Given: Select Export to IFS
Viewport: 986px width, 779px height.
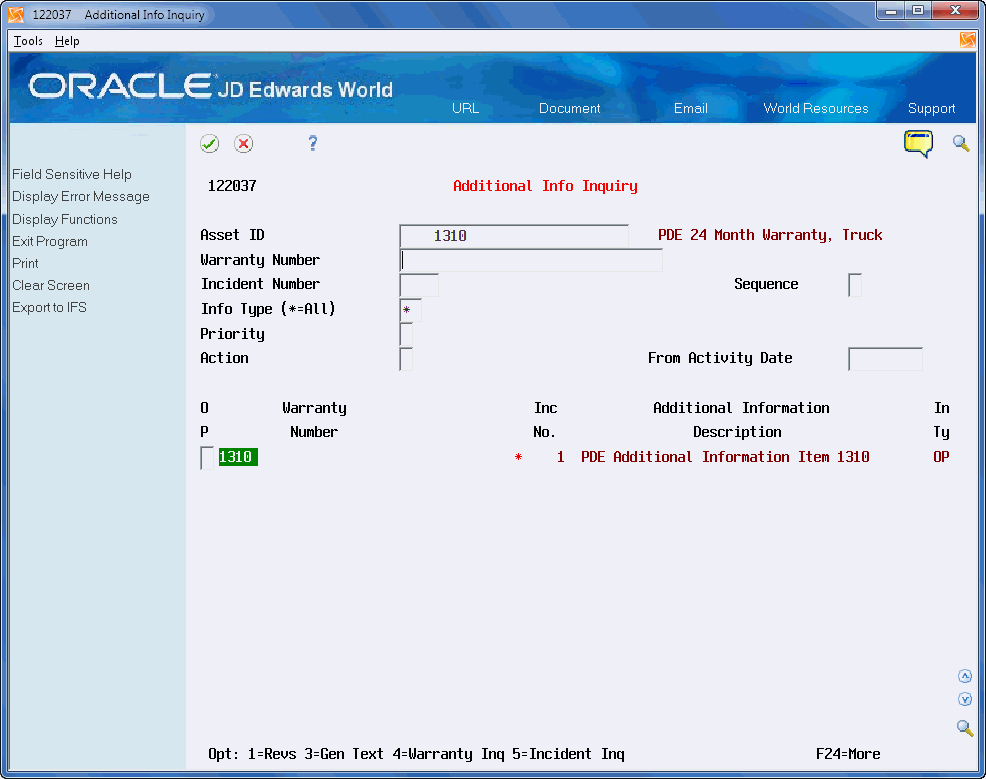Looking at the screenshot, I should tap(49, 307).
